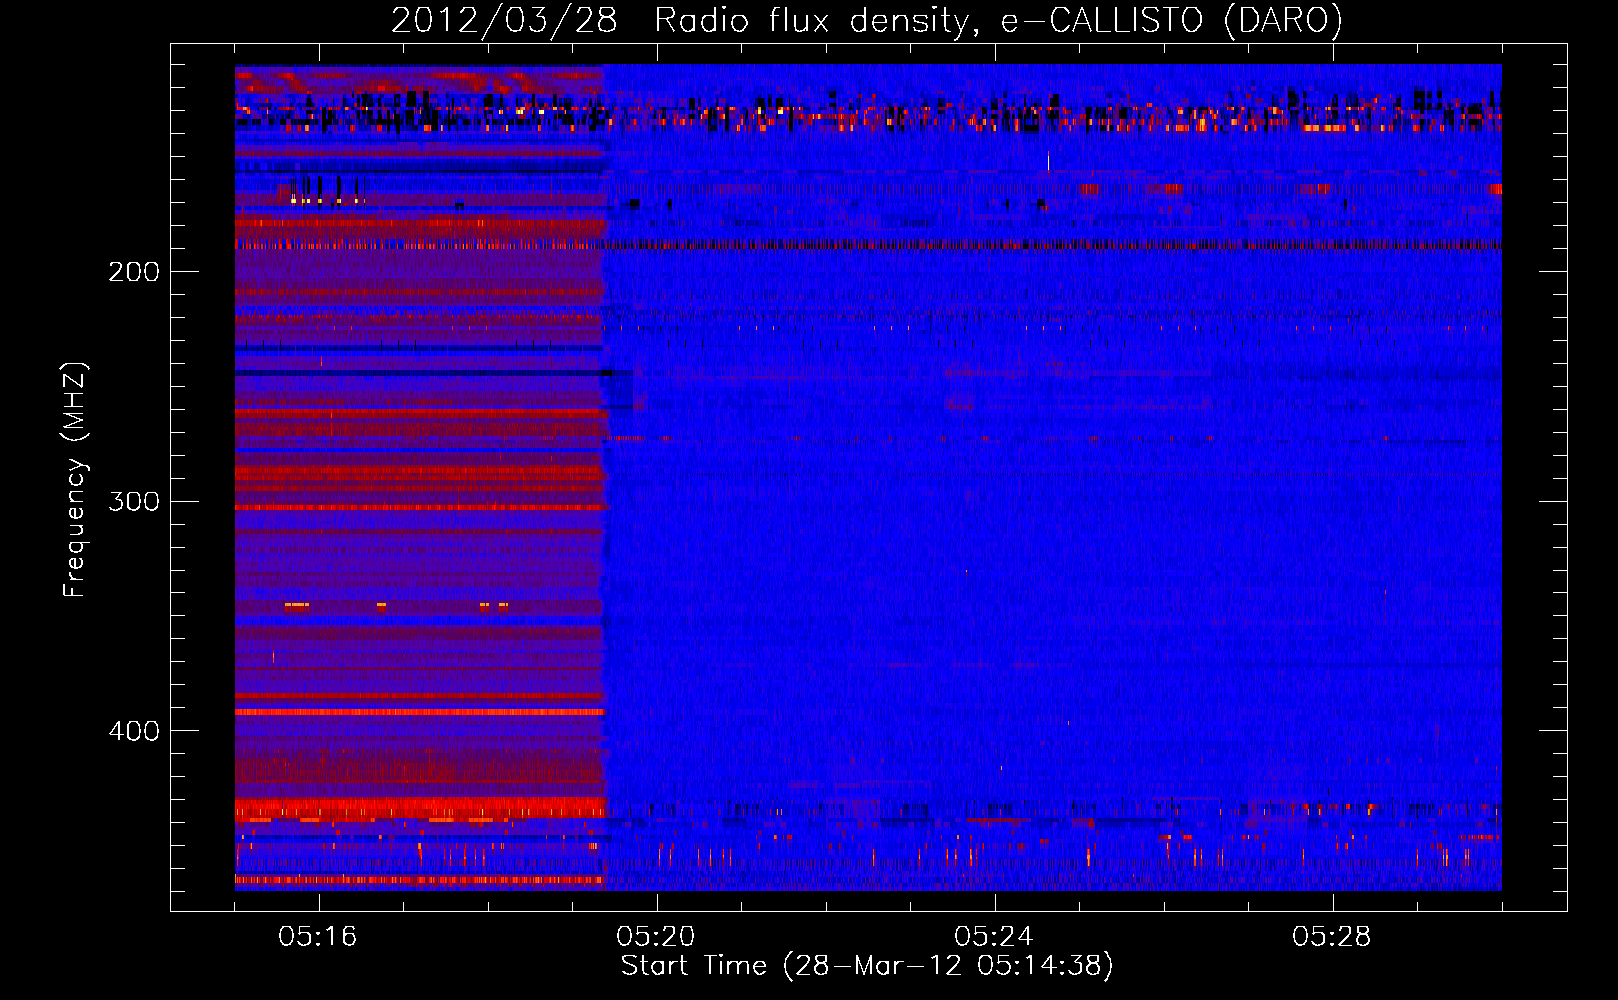
Task: Click the '05:28' time tick label
Action: 1332,937
